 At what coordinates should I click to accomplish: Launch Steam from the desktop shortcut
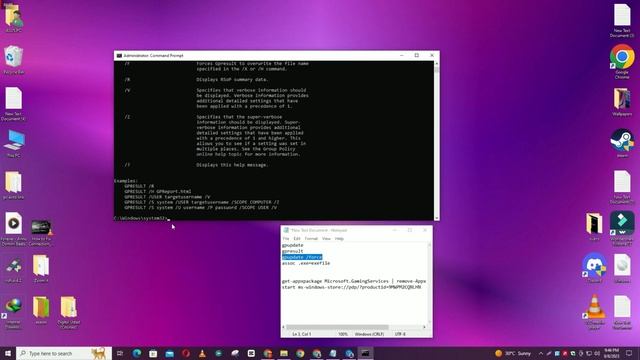point(622,143)
